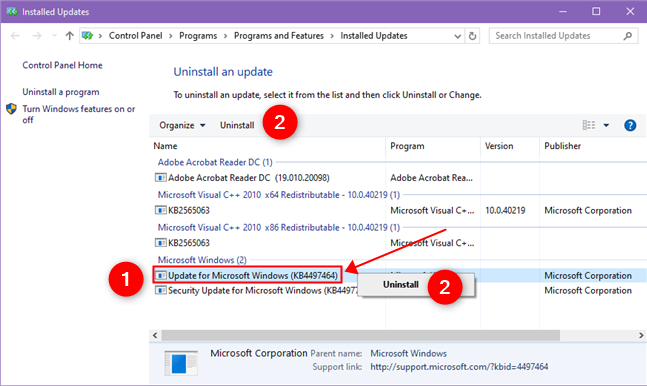Click the address bar Control Panel icon

(x=87, y=36)
